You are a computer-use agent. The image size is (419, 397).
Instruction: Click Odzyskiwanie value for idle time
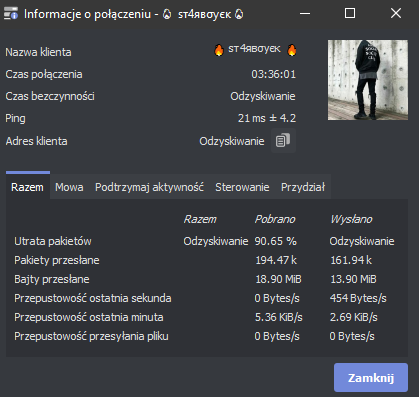pos(263,96)
